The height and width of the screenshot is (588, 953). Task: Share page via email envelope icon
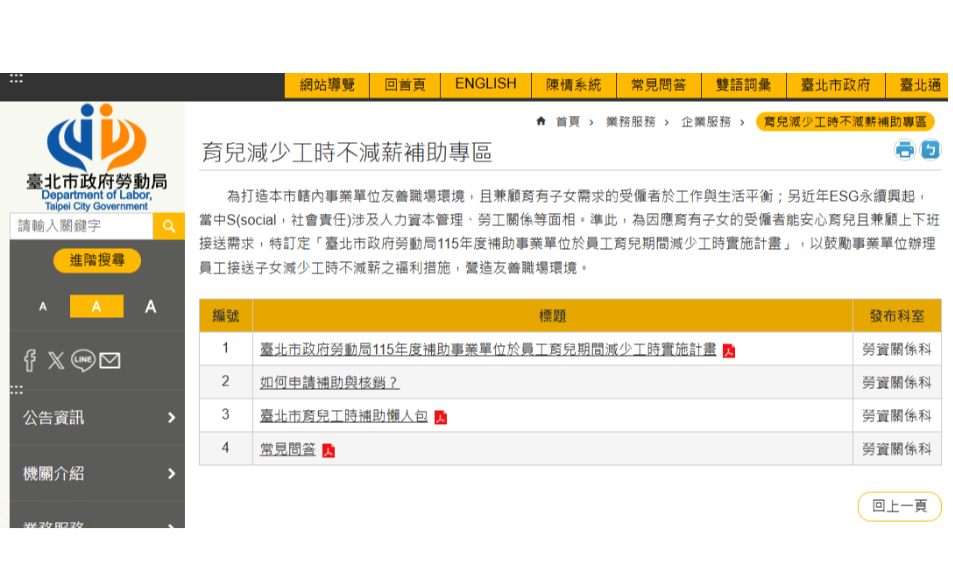110,360
